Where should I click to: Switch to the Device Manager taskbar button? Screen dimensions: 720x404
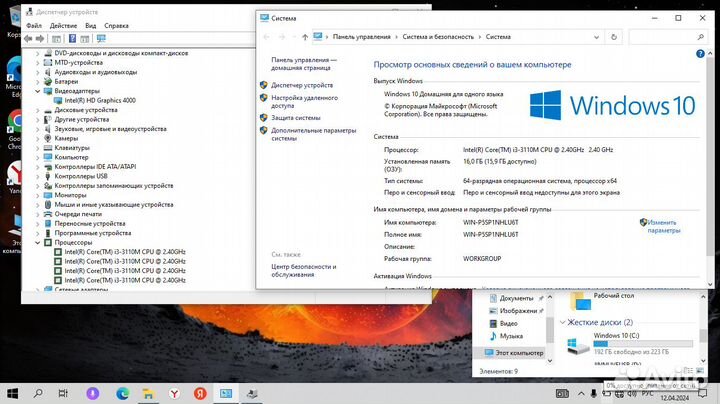point(252,393)
